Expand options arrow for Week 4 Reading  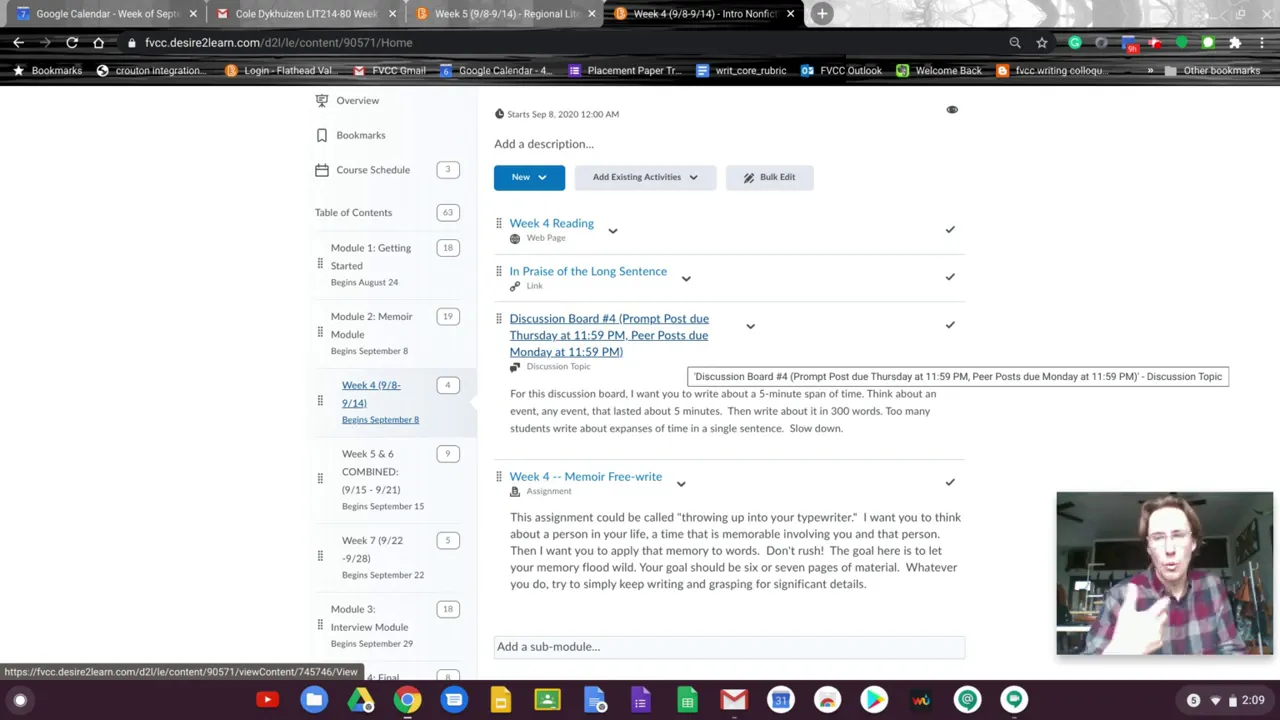pyautogui.click(x=613, y=231)
